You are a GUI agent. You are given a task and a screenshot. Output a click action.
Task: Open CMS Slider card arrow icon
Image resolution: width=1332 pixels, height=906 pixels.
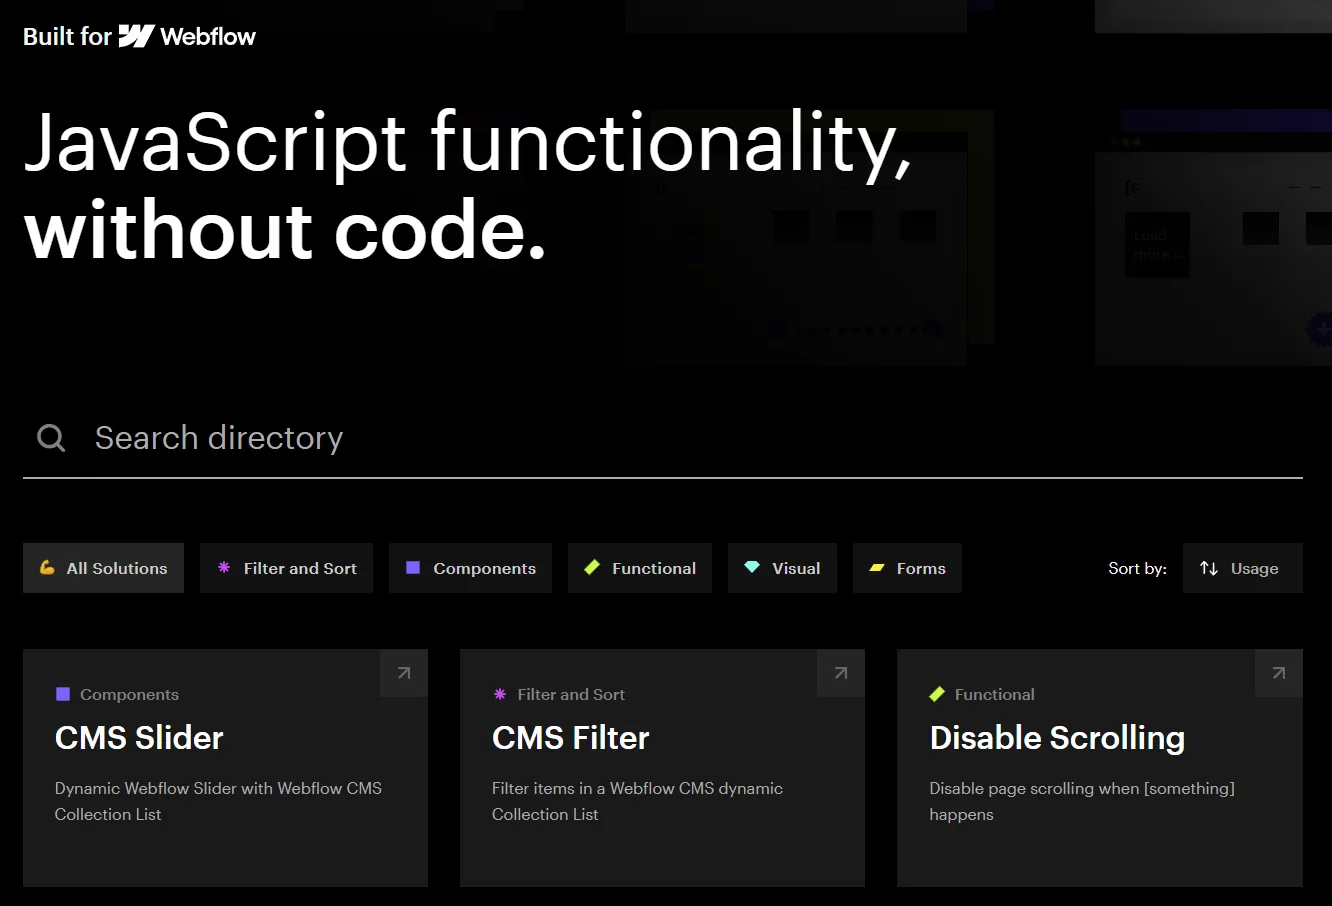(404, 673)
